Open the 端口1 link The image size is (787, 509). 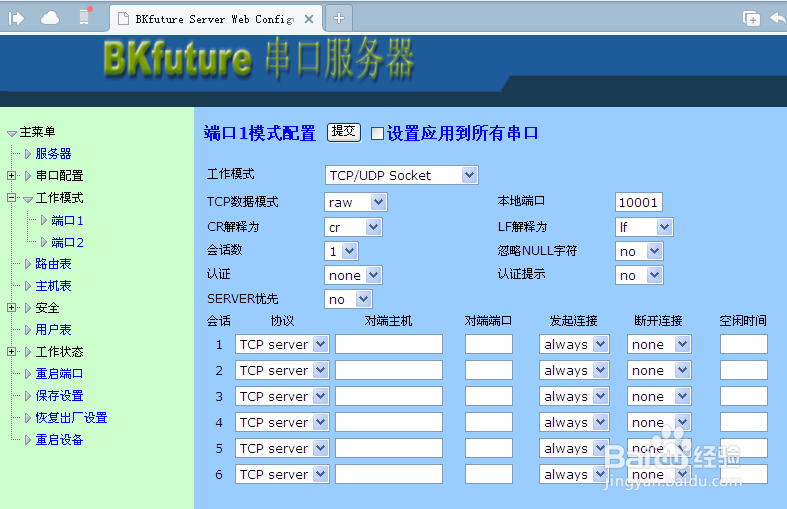67,220
